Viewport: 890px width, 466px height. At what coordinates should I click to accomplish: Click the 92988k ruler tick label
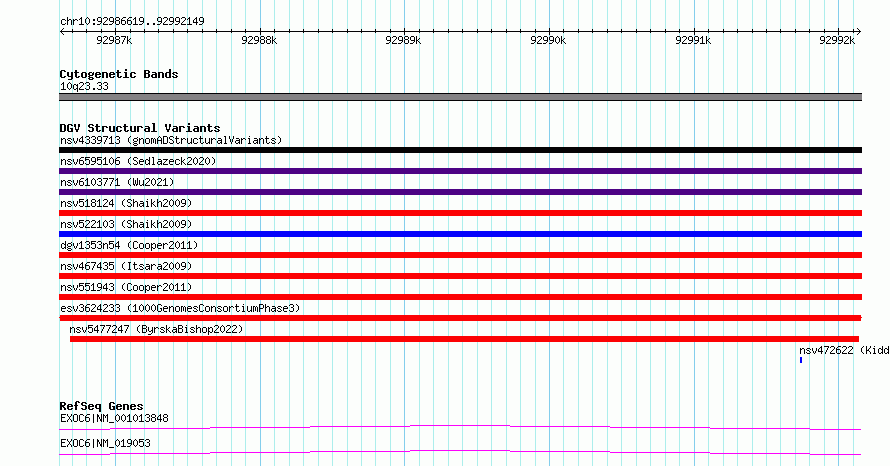point(259,40)
